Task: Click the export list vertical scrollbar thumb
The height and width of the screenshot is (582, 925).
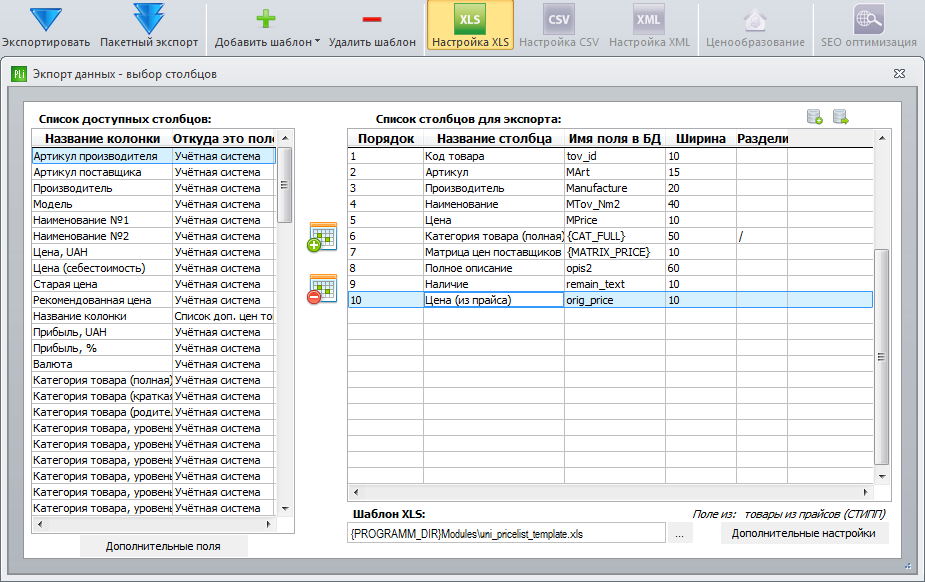Action: pos(881,357)
